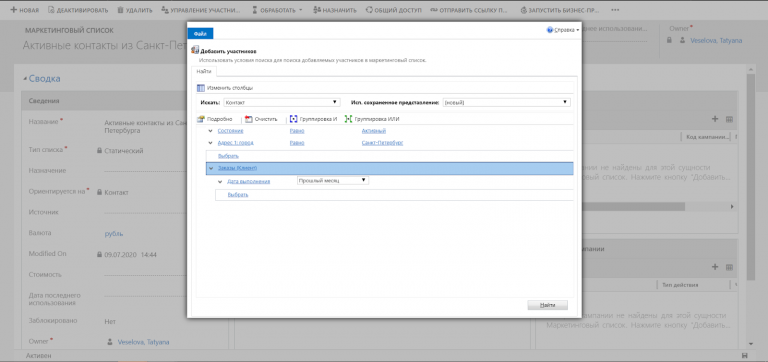Click Деактивировать in the background command bar

tap(78, 10)
